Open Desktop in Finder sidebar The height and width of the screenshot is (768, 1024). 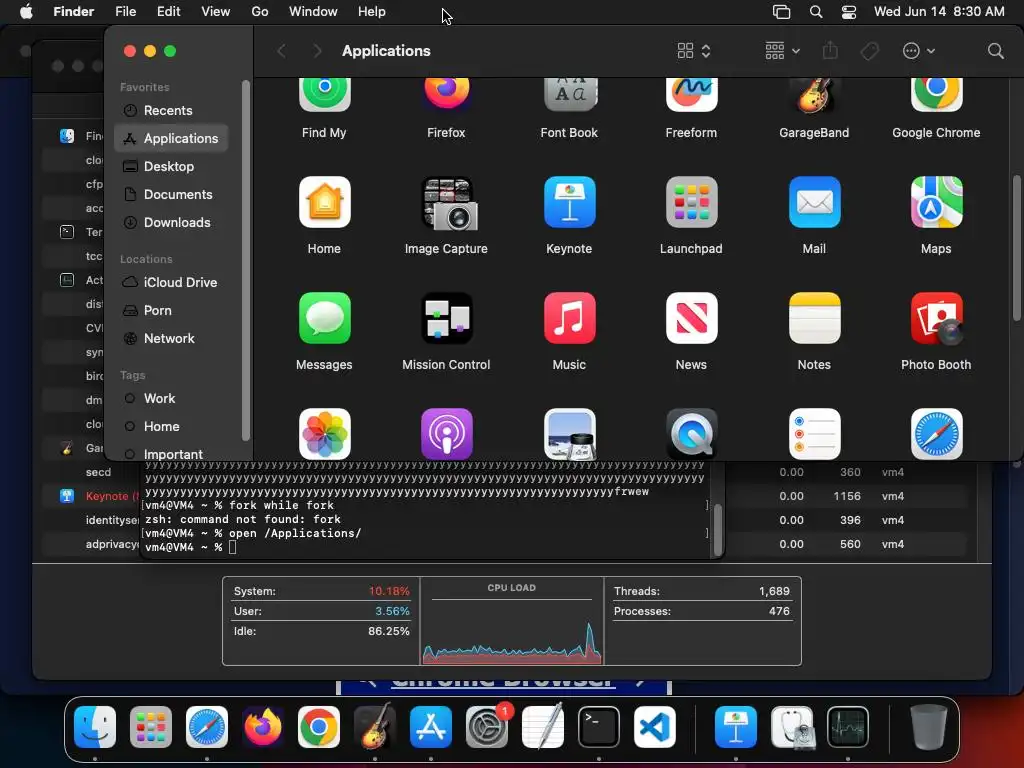coord(172,167)
